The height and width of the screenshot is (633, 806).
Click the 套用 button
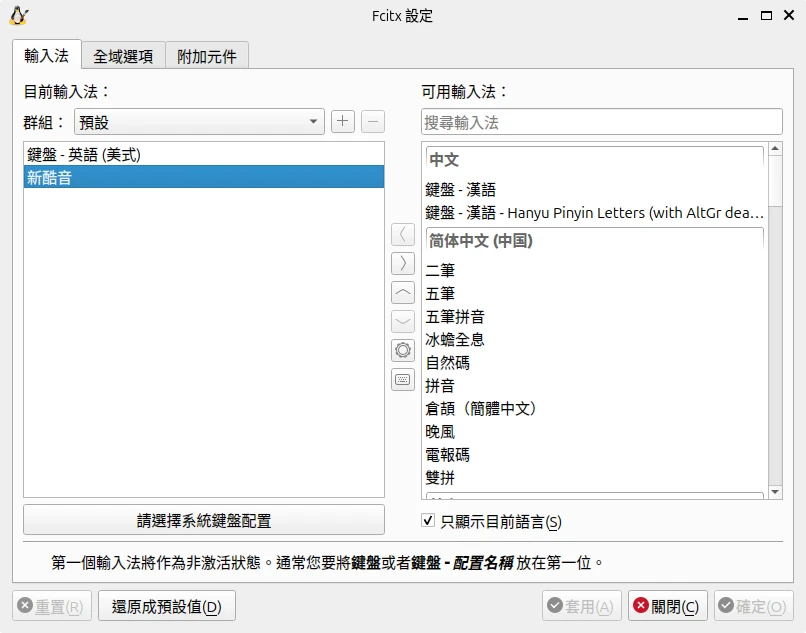tap(581, 606)
